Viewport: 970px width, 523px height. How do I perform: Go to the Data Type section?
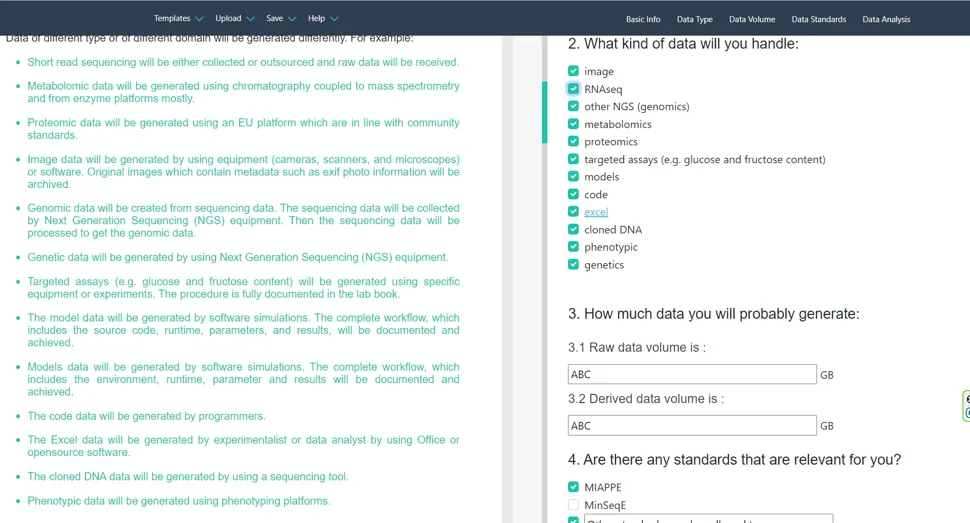pos(694,19)
